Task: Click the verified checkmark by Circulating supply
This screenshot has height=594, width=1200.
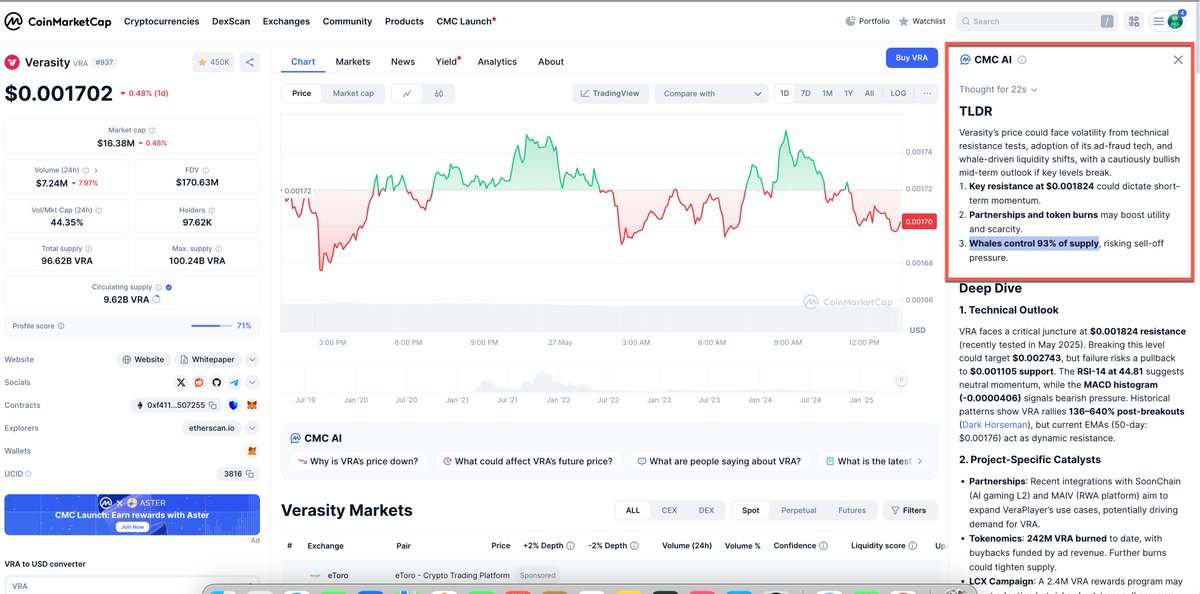Action: [168, 287]
